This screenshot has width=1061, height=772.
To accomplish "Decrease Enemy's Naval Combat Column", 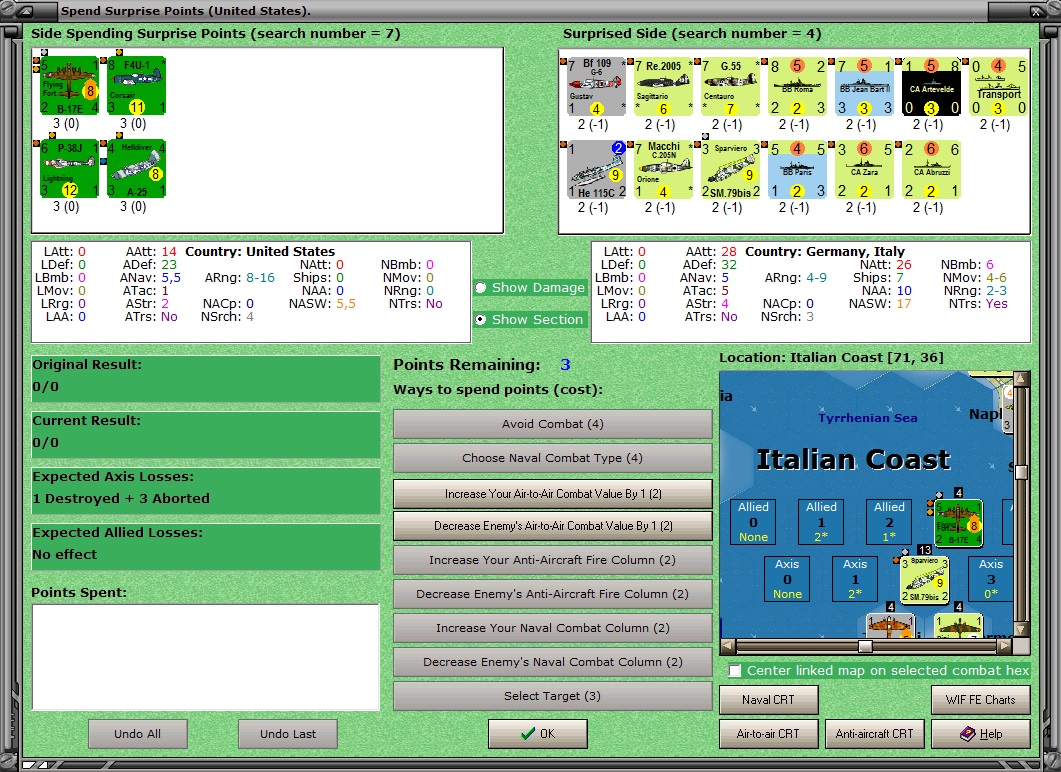I will [x=552, y=662].
